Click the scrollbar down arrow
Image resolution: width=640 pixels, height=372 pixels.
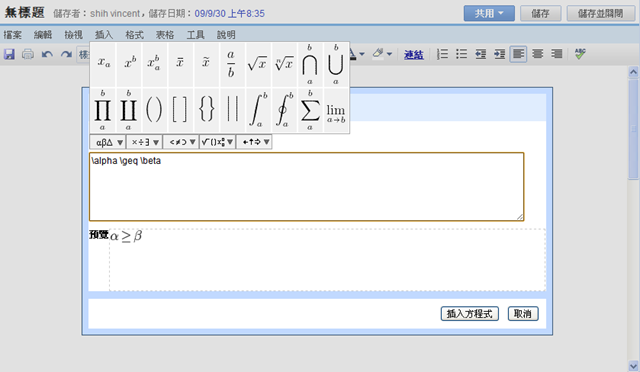[x=633, y=365]
